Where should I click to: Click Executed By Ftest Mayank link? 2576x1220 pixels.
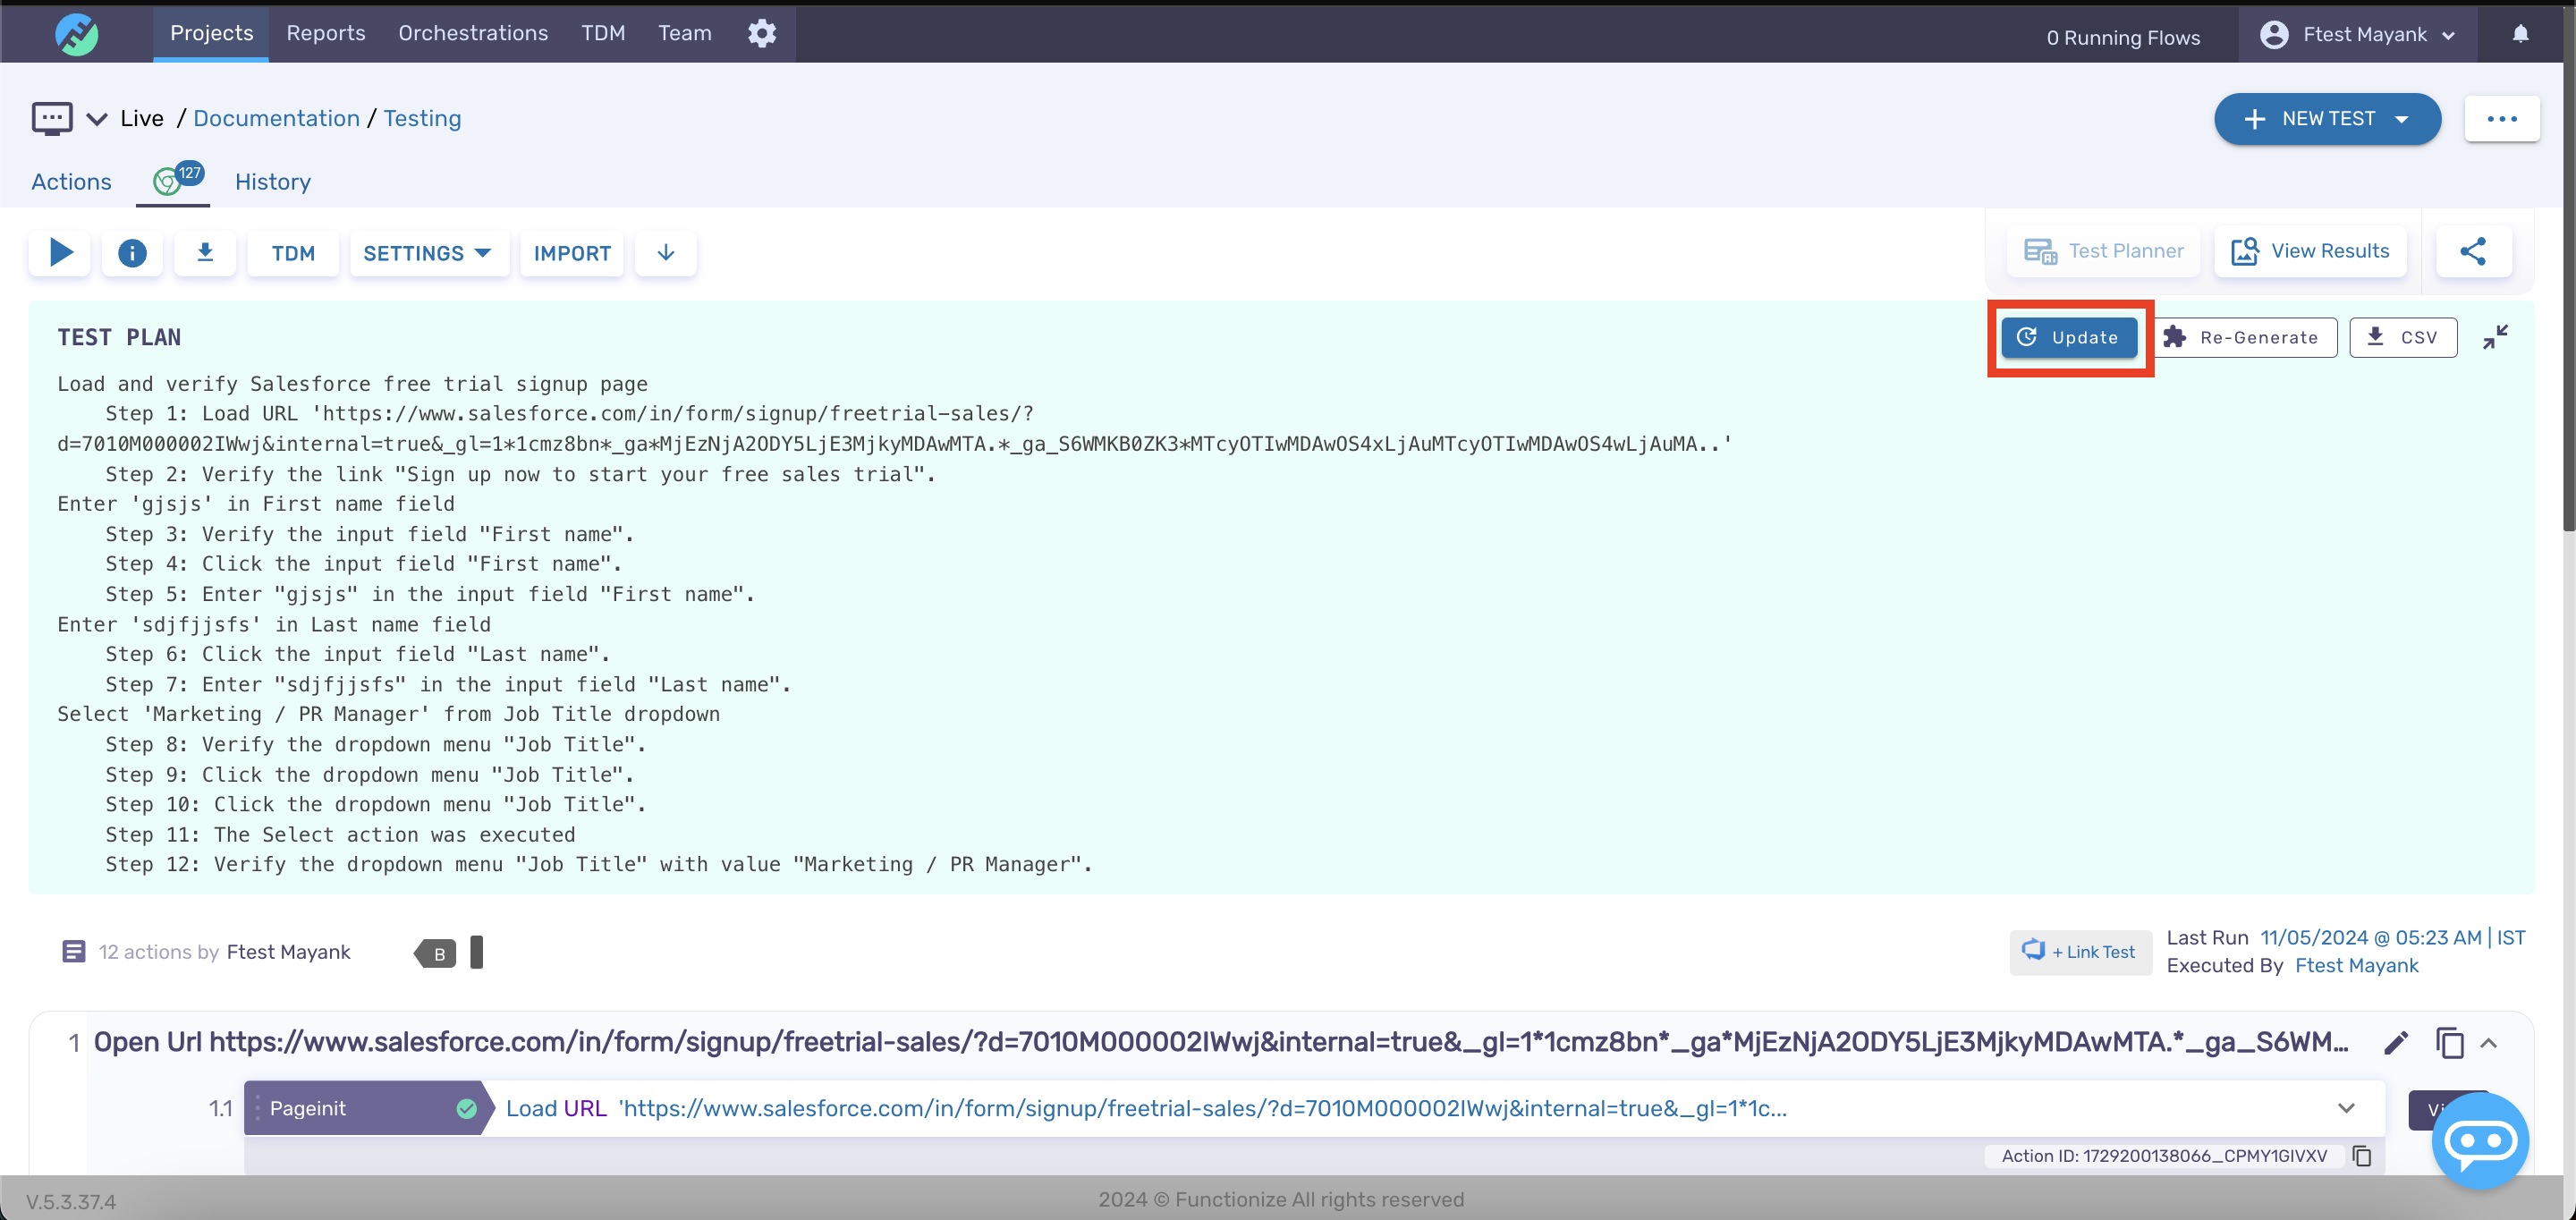2356,965
